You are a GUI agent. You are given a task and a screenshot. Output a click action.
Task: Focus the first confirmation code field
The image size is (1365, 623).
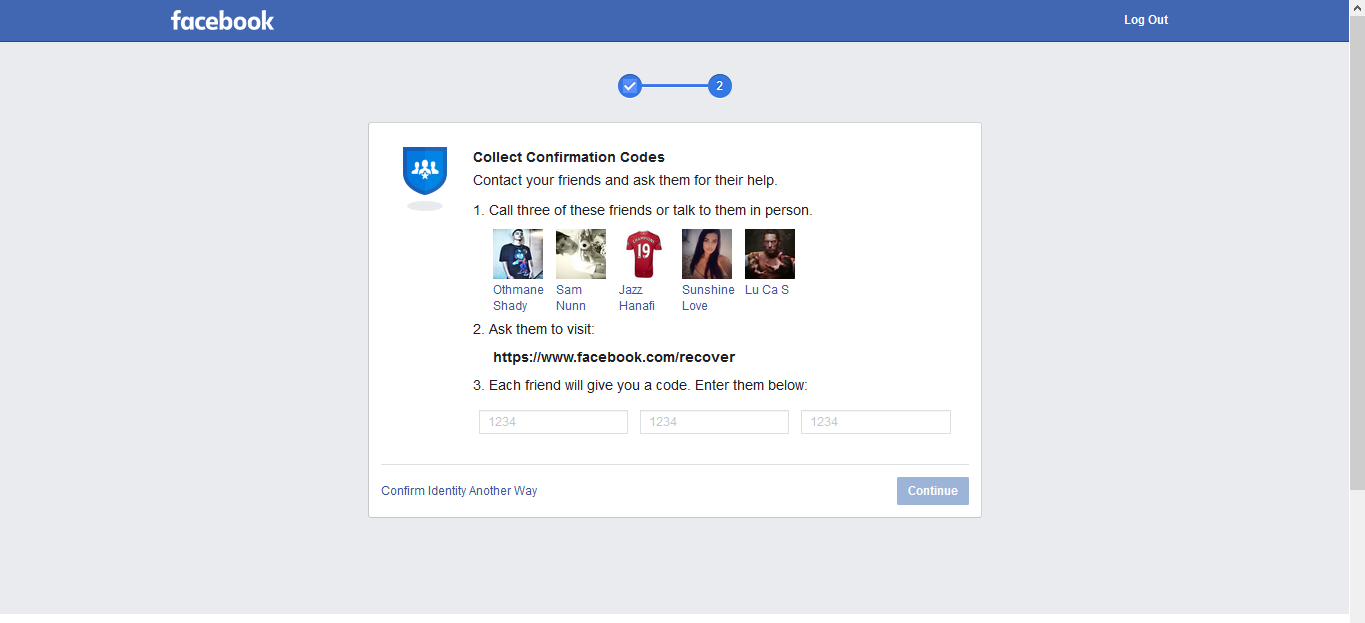[554, 422]
